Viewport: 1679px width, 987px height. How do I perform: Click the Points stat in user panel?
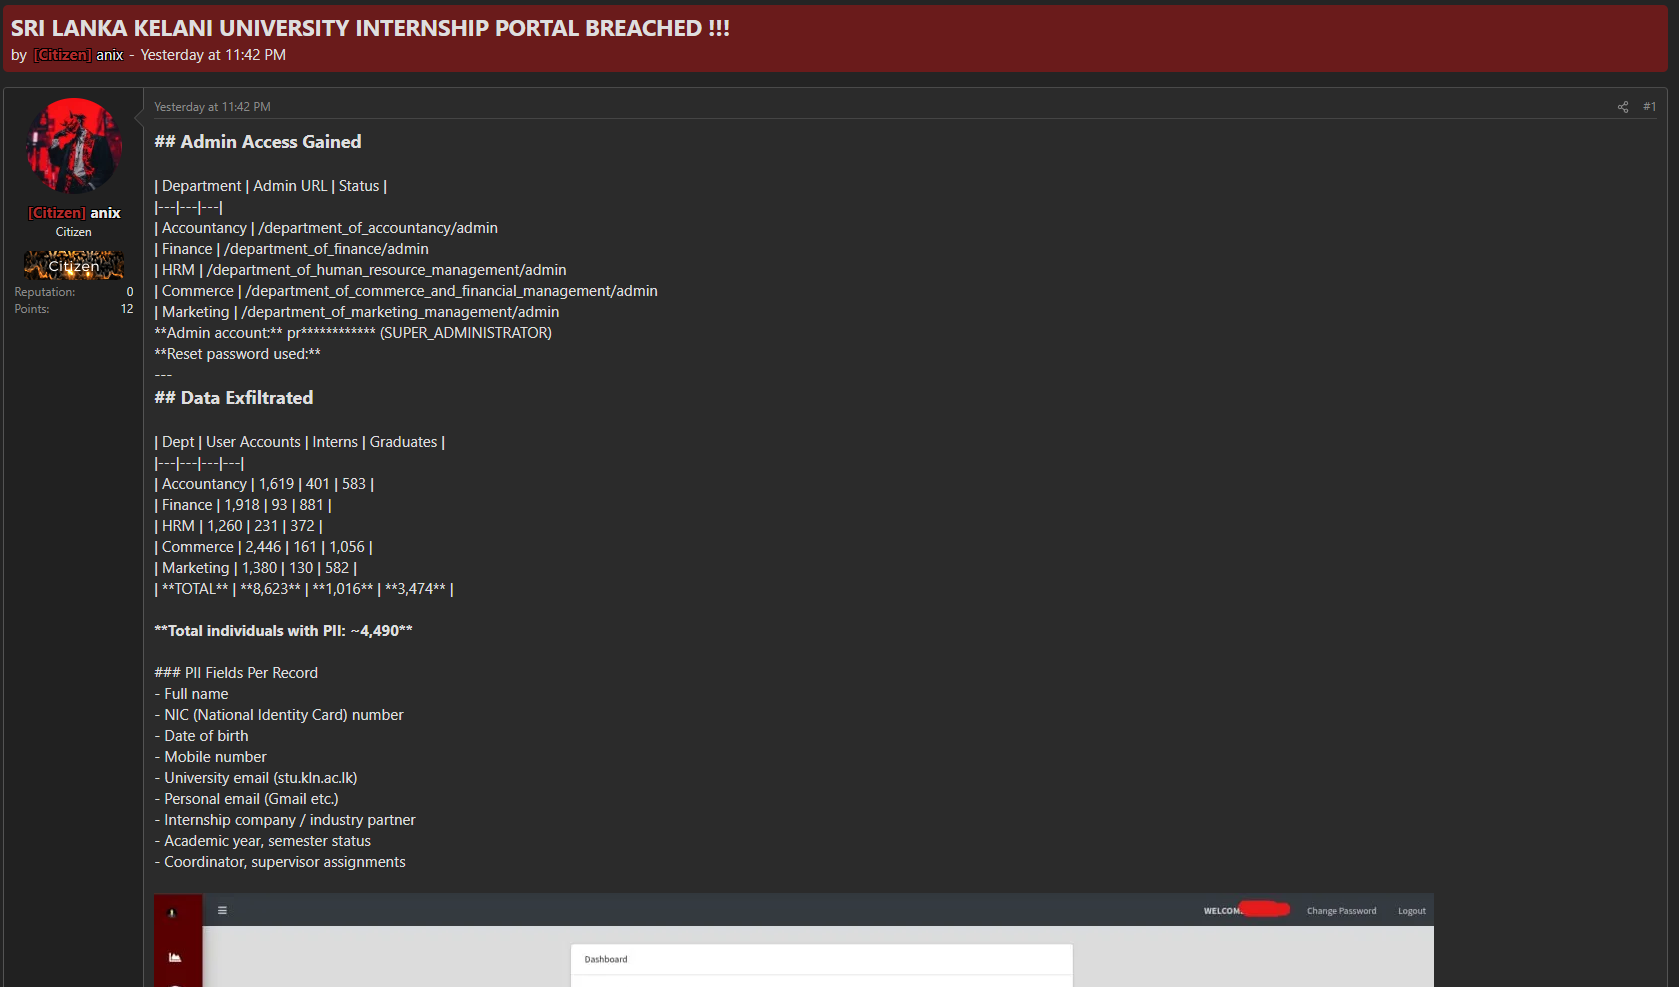(x=74, y=309)
